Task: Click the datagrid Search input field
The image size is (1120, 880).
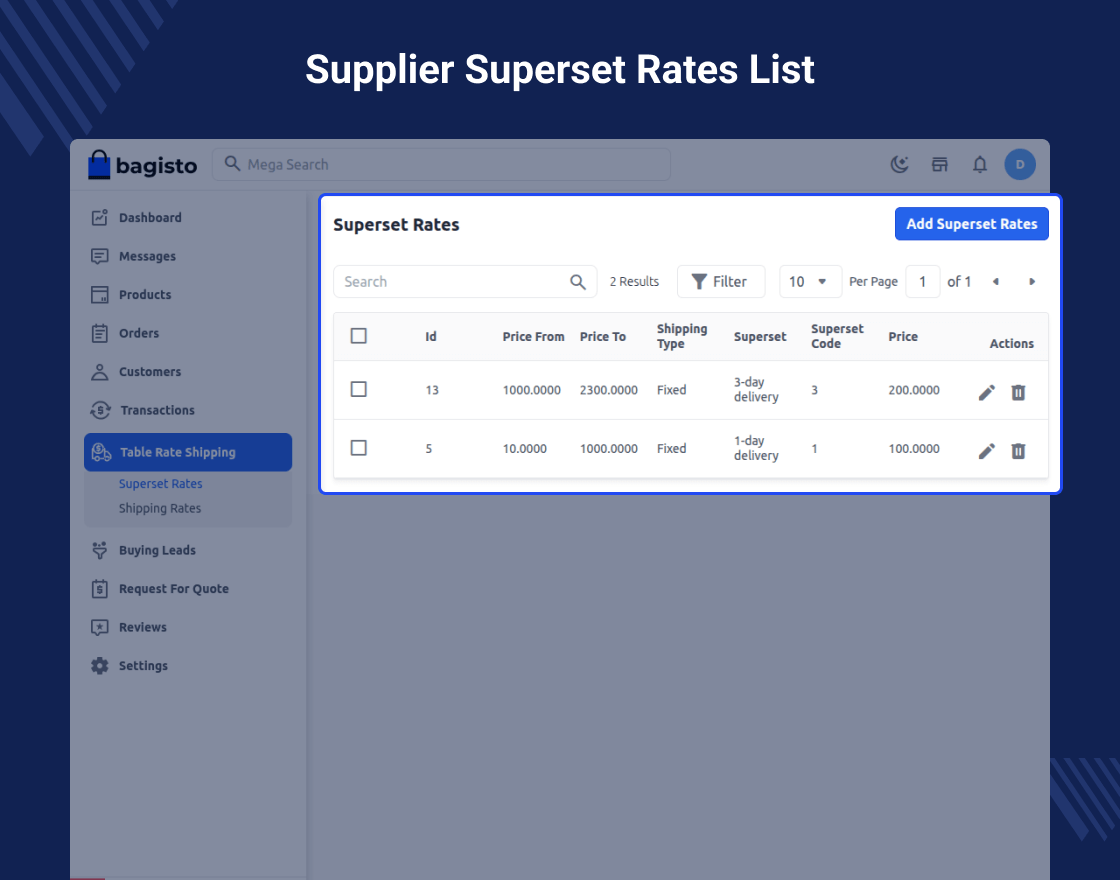Action: [x=465, y=281]
